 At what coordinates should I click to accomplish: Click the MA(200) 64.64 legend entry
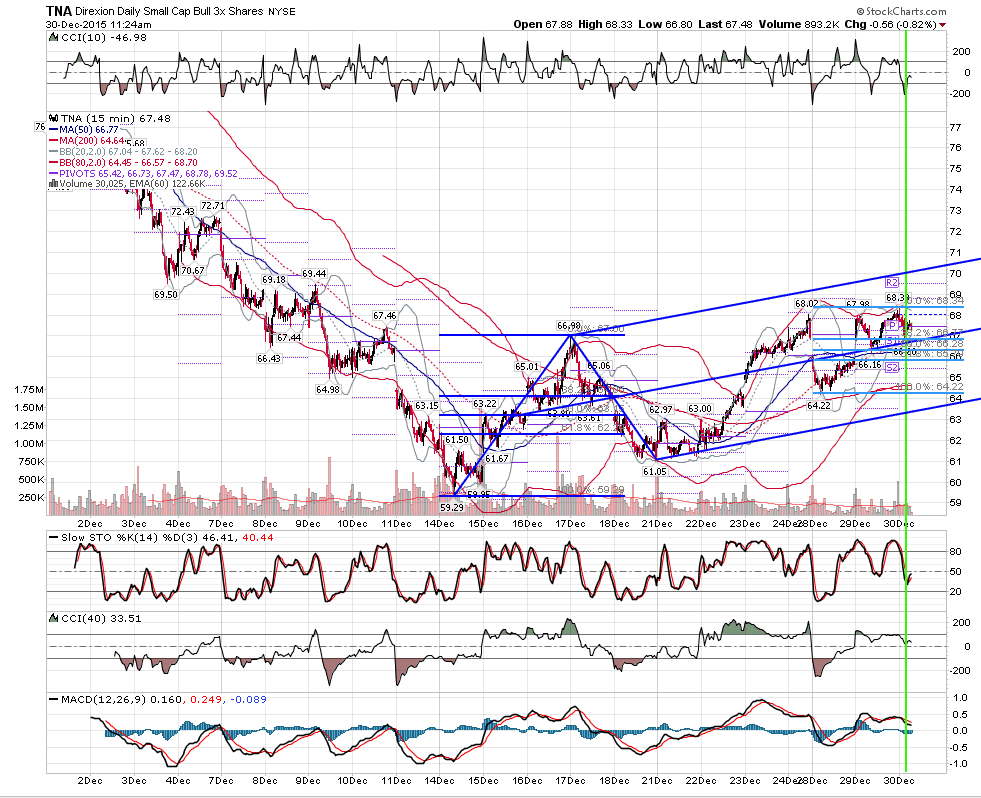tap(87, 141)
